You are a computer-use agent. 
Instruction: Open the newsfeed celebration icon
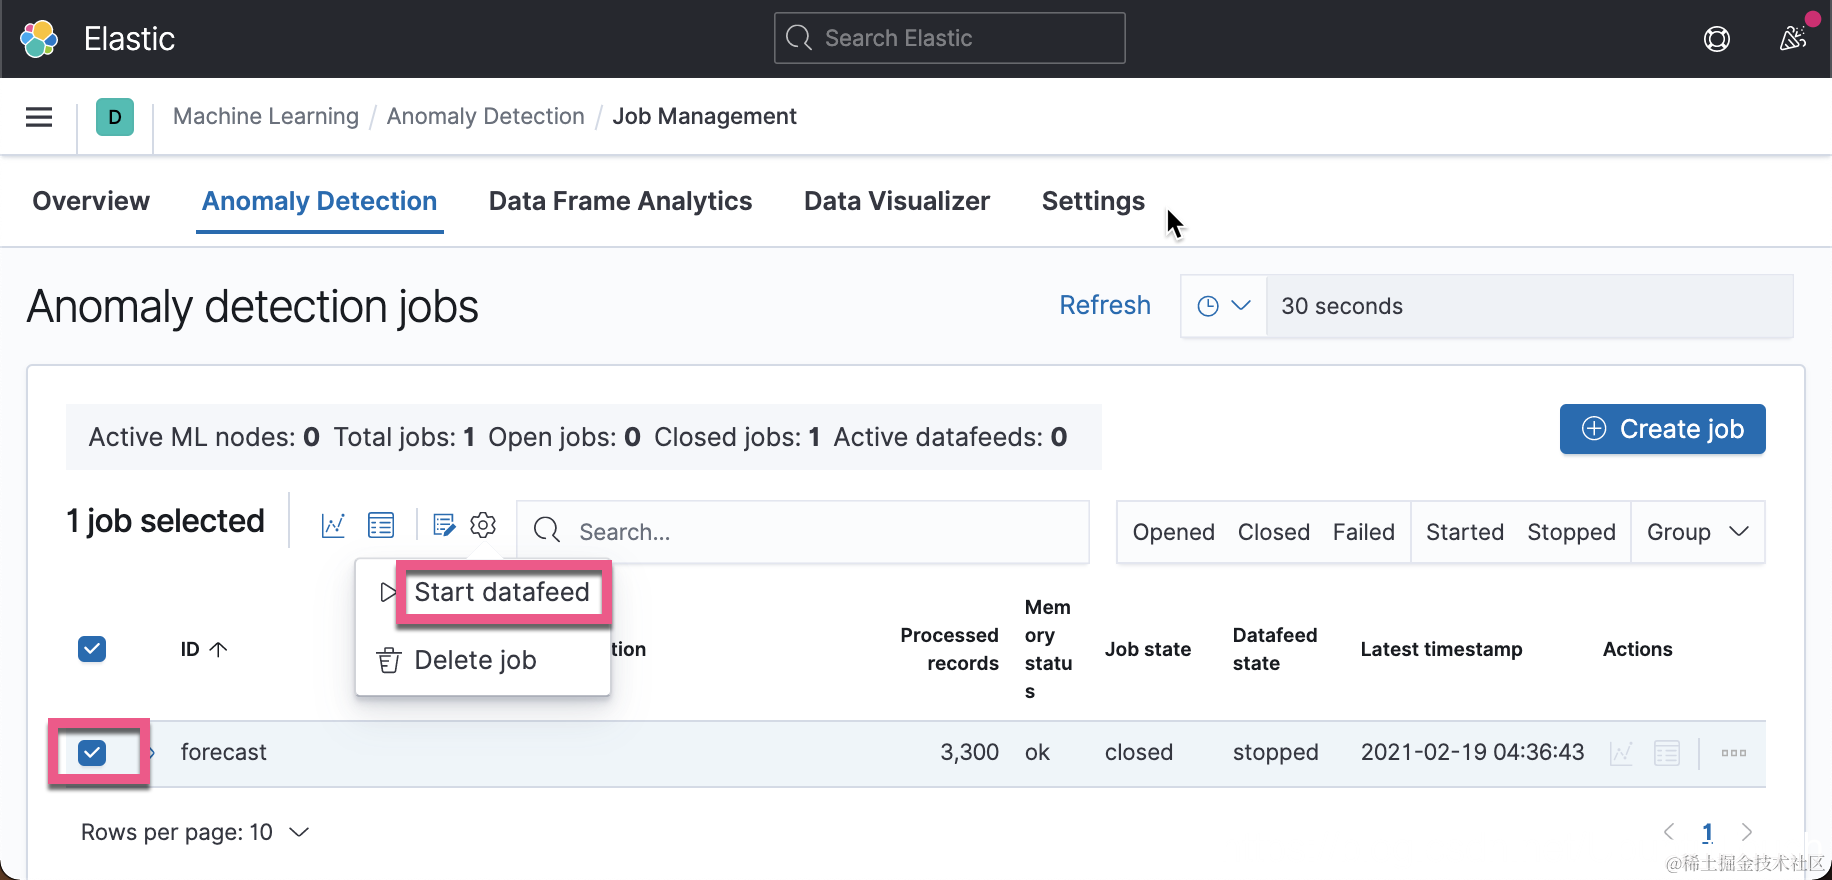pos(1793,39)
